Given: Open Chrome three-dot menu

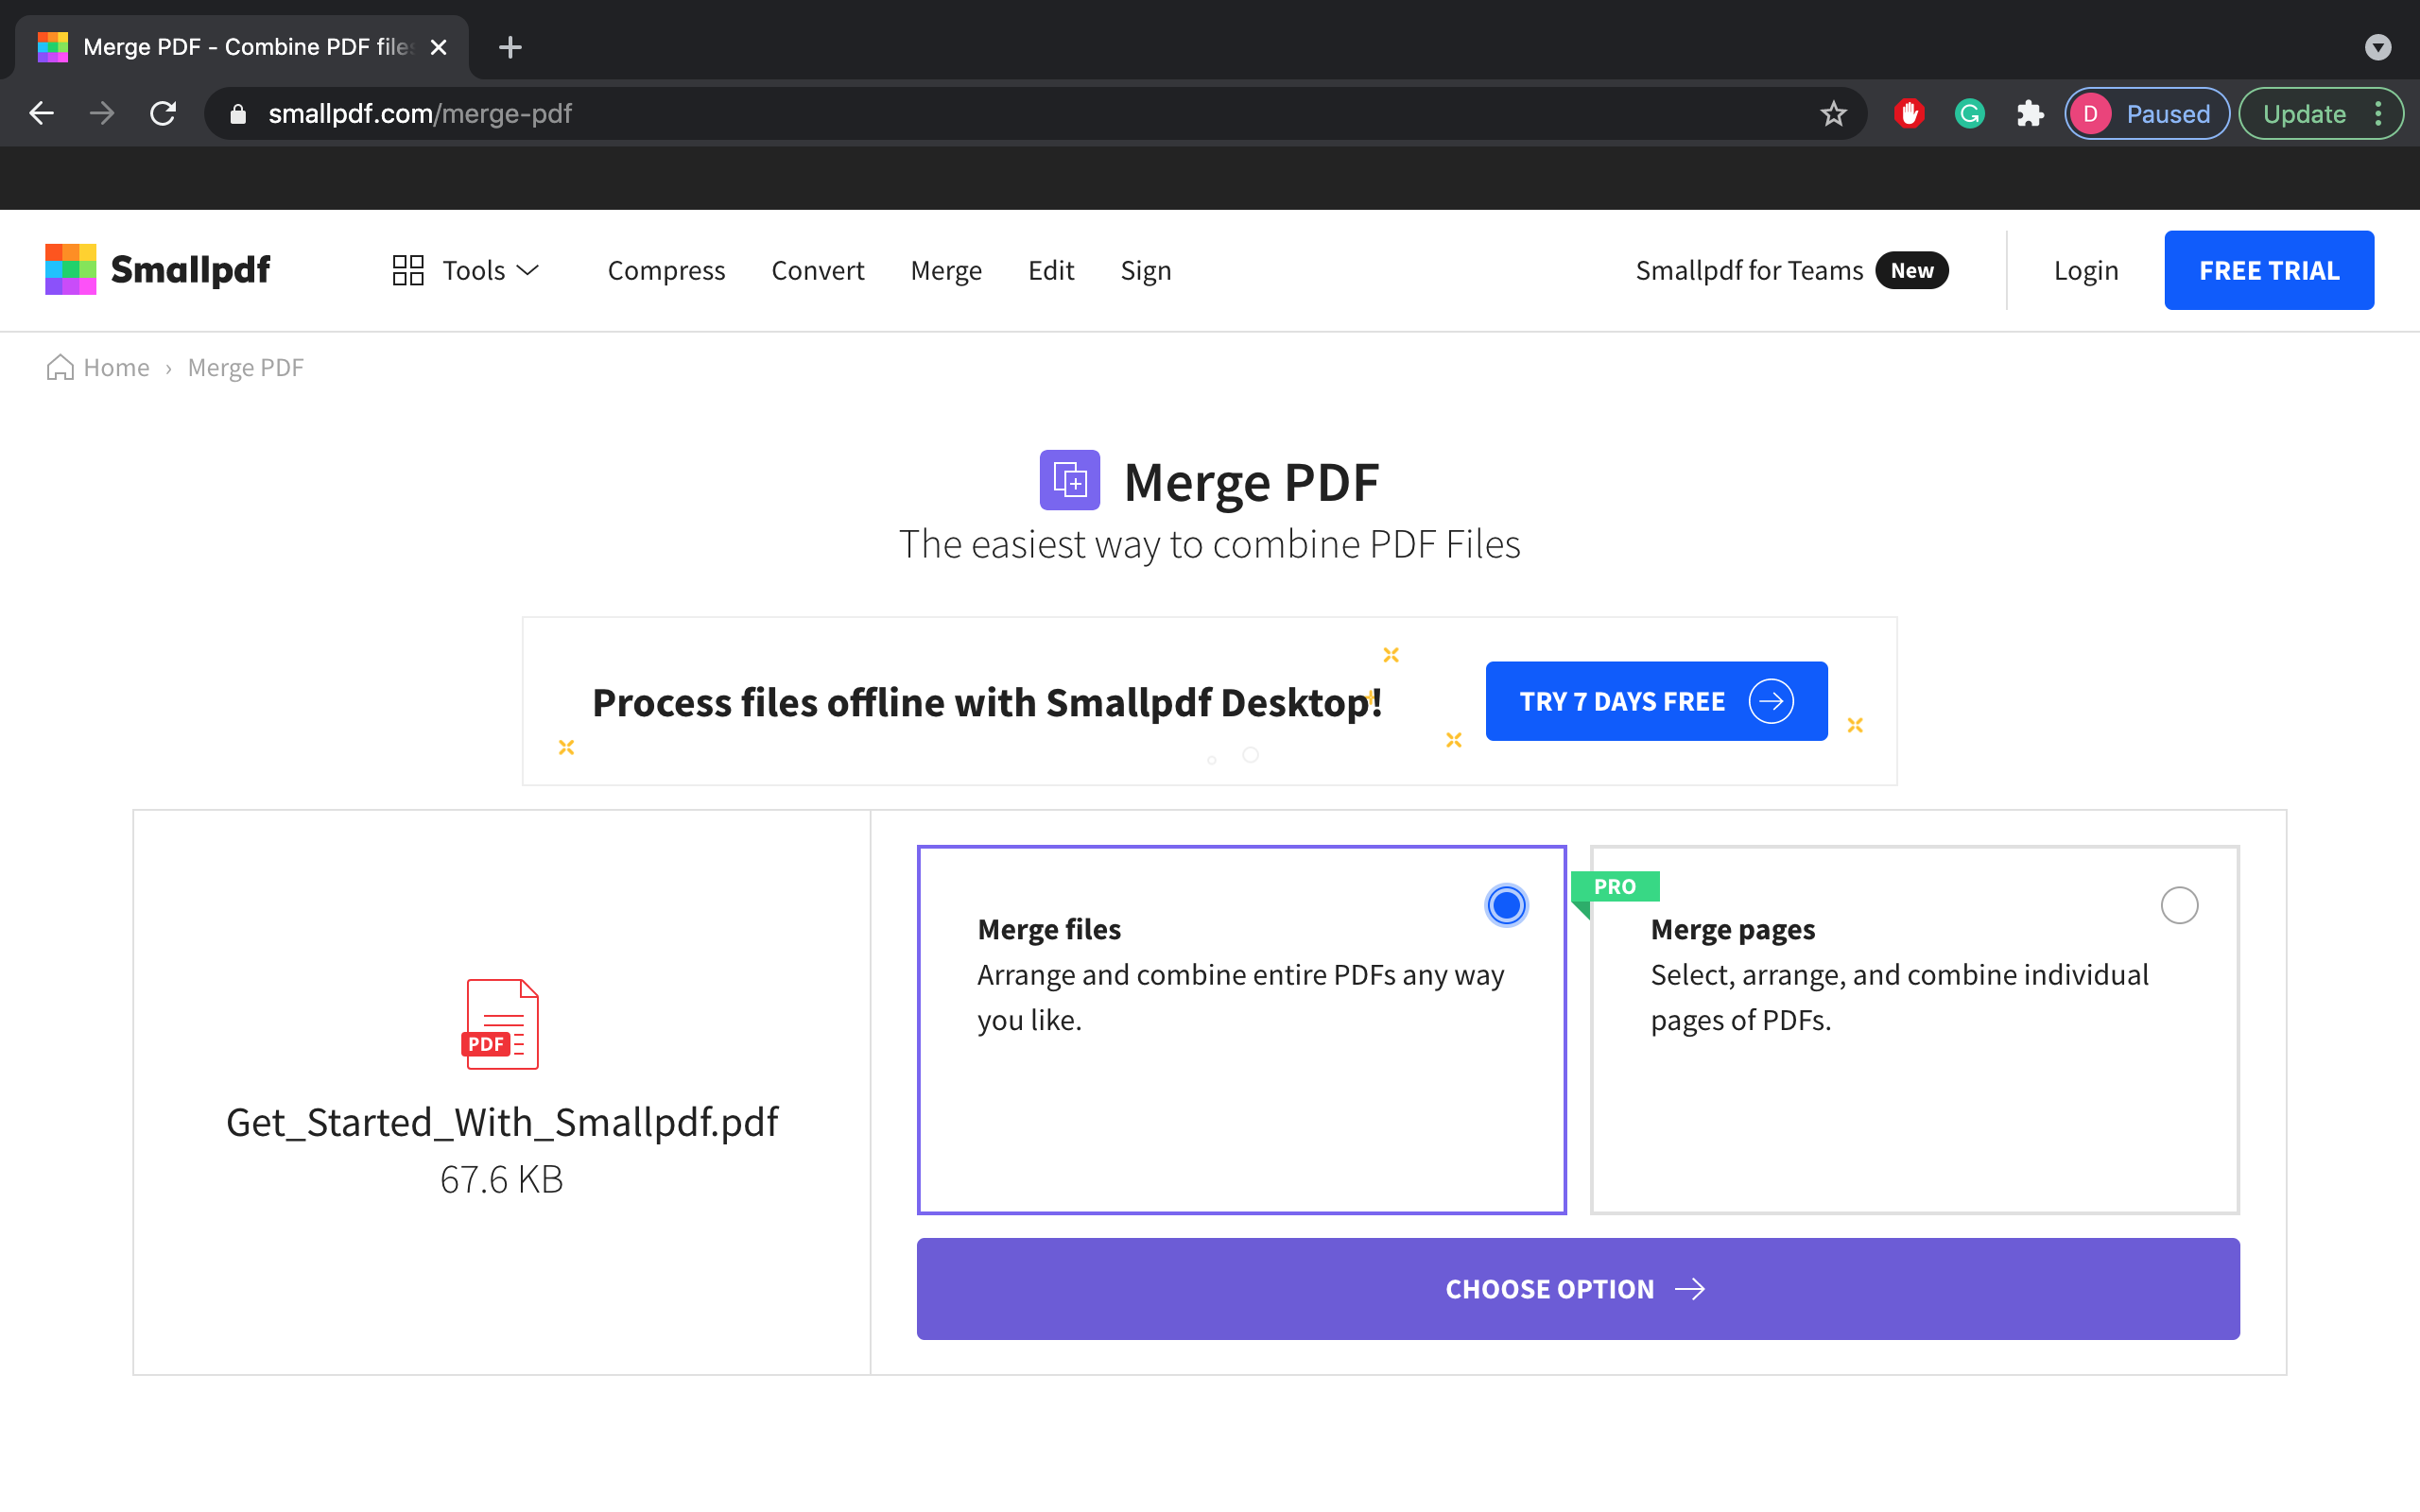Looking at the screenshot, I should (x=2379, y=114).
